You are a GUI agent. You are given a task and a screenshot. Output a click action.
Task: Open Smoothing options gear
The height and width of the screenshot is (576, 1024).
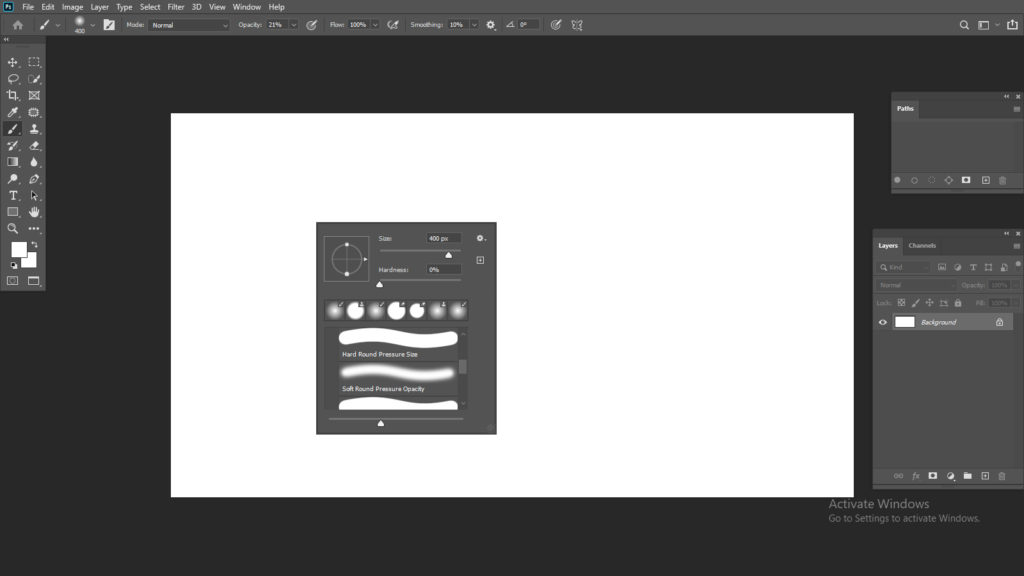tap(490, 25)
